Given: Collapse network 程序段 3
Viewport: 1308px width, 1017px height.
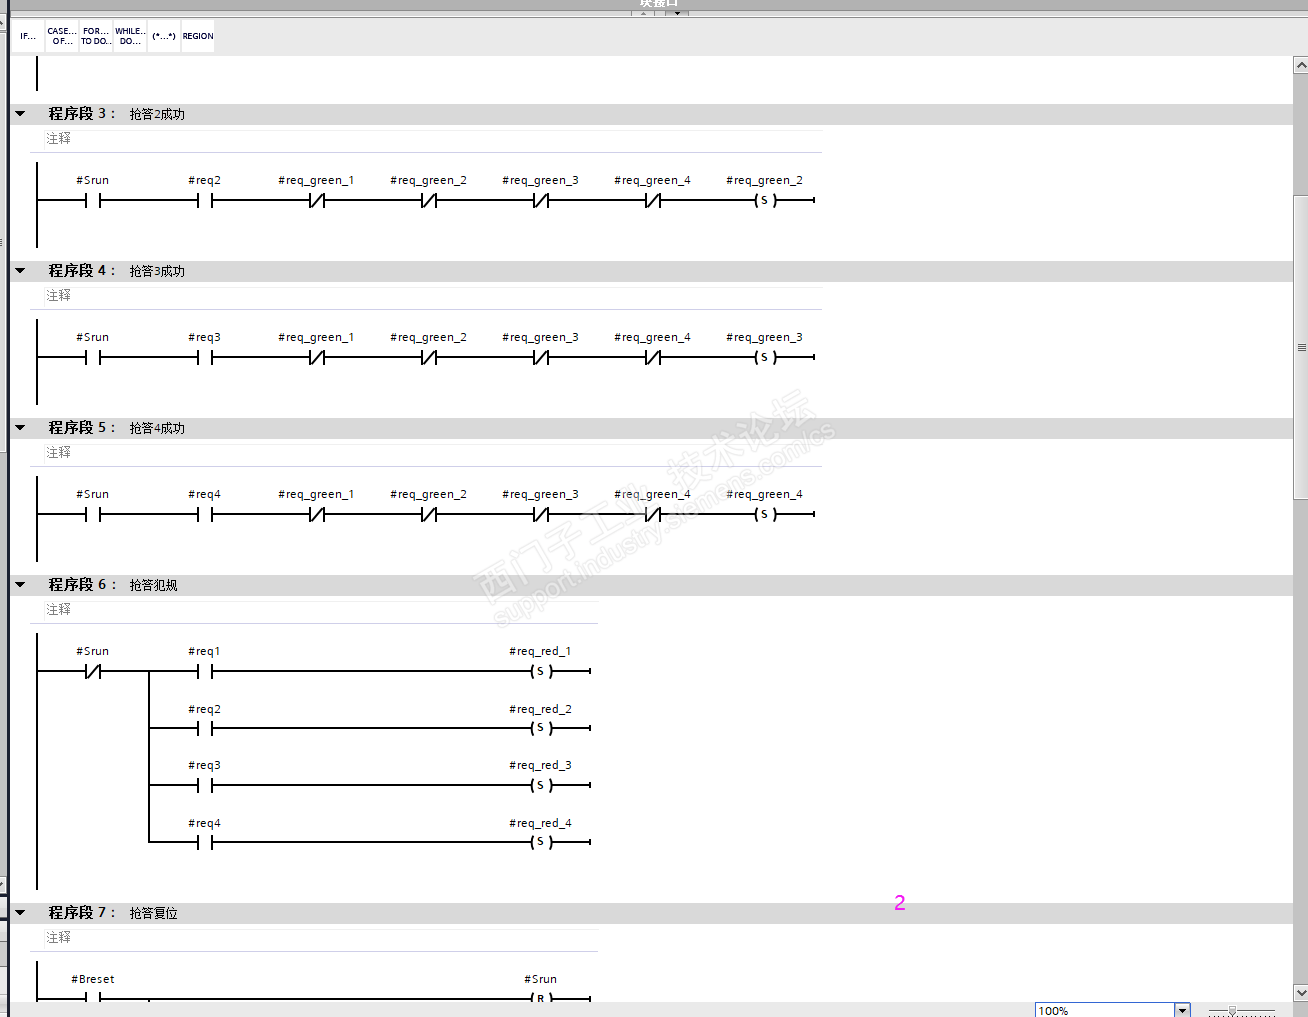Looking at the screenshot, I should (20, 114).
